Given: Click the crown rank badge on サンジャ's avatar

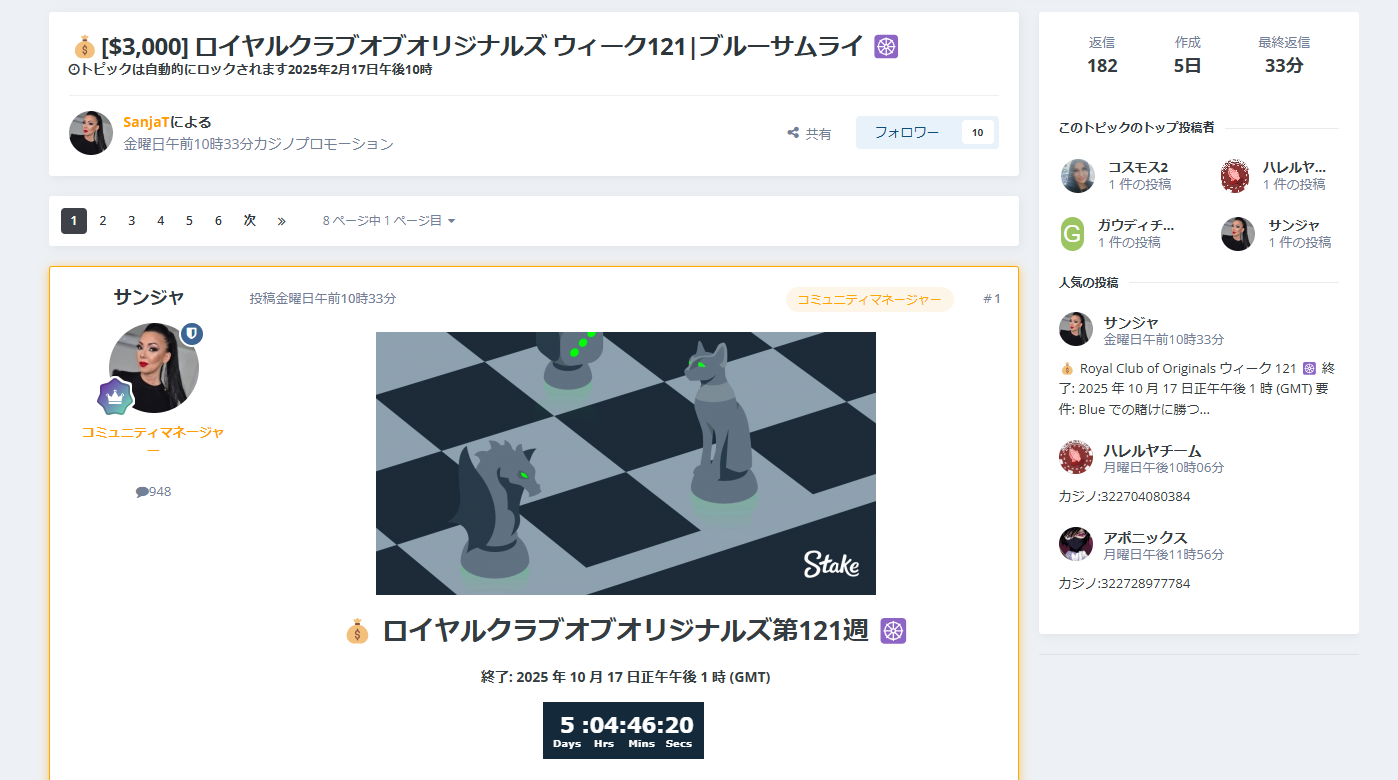Looking at the screenshot, I should (116, 397).
